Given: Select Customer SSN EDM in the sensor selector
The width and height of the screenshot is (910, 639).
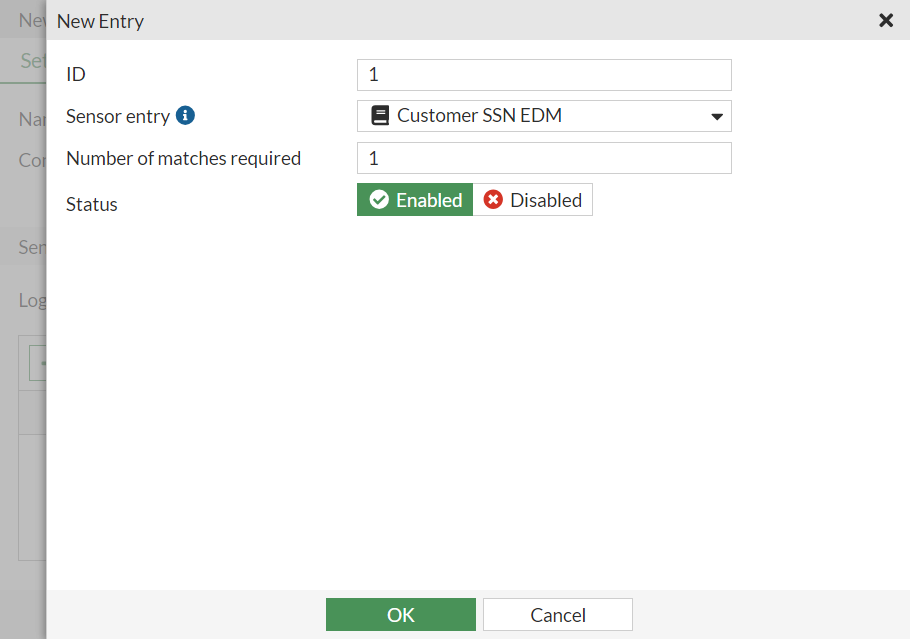Looking at the screenshot, I should coord(544,115).
